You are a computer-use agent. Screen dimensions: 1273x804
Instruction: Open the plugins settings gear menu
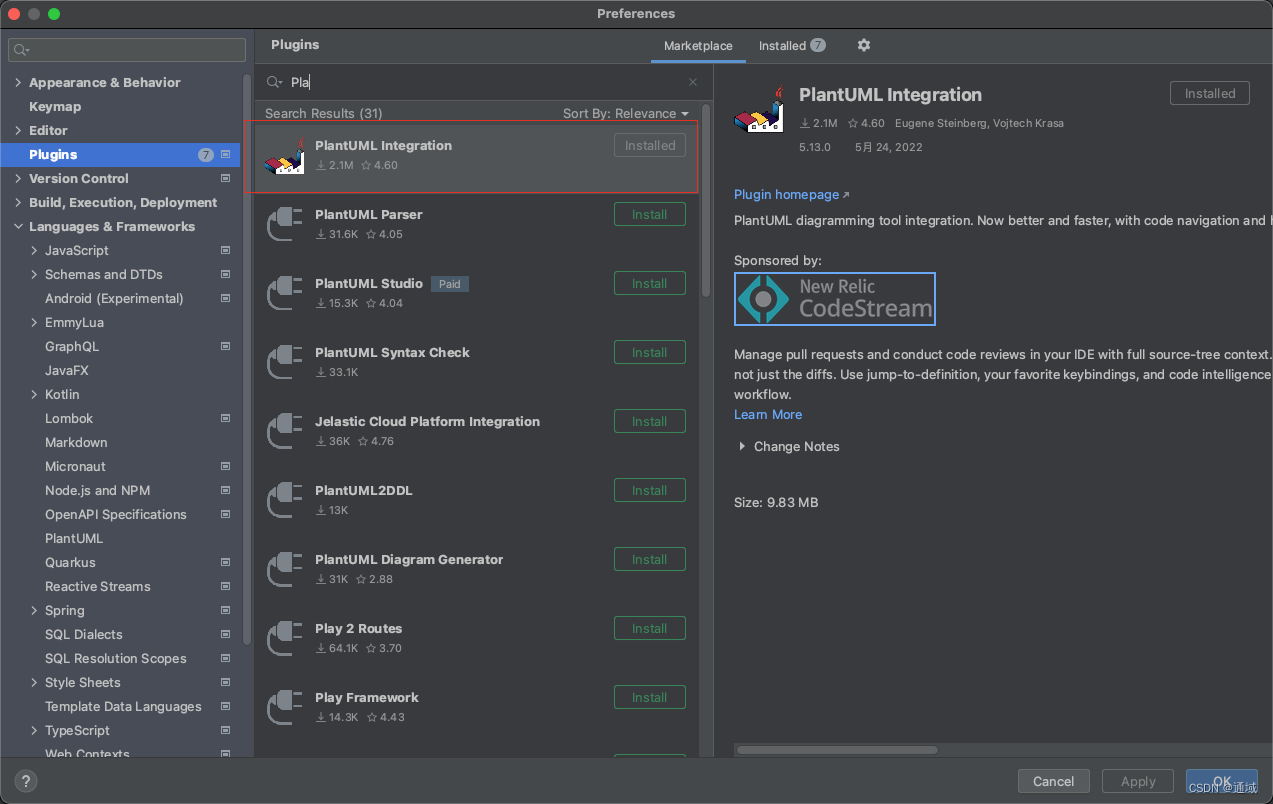coord(864,45)
